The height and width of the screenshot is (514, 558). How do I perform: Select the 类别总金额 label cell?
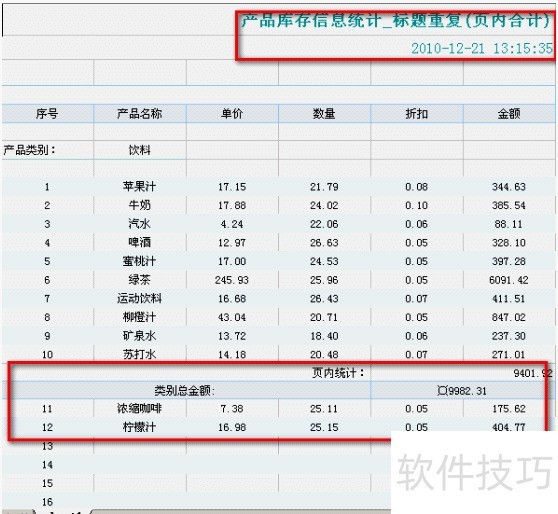pyautogui.click(x=185, y=391)
